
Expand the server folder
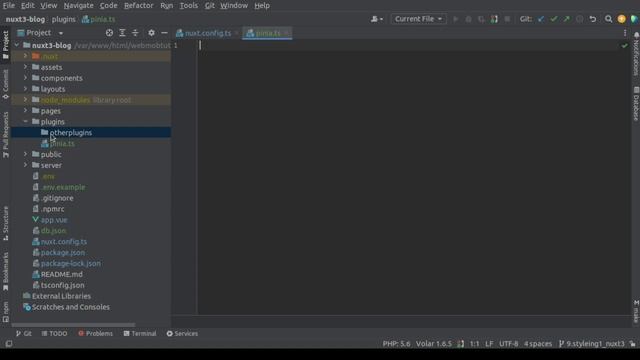click(25, 165)
